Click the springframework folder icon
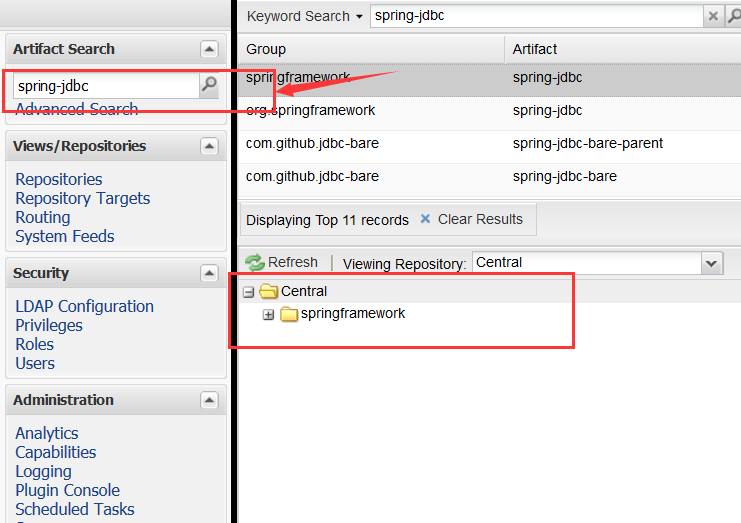Screen dimensions: 741x523 coord(289,314)
